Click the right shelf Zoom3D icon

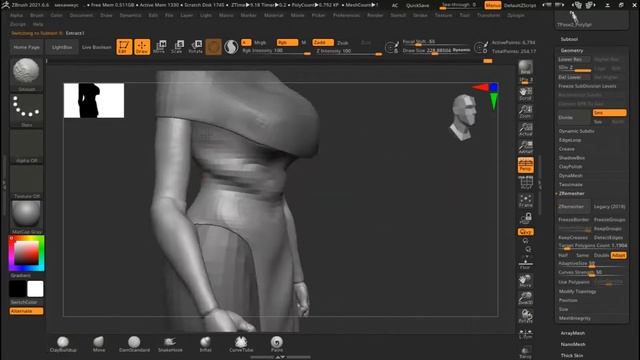tap(525, 298)
